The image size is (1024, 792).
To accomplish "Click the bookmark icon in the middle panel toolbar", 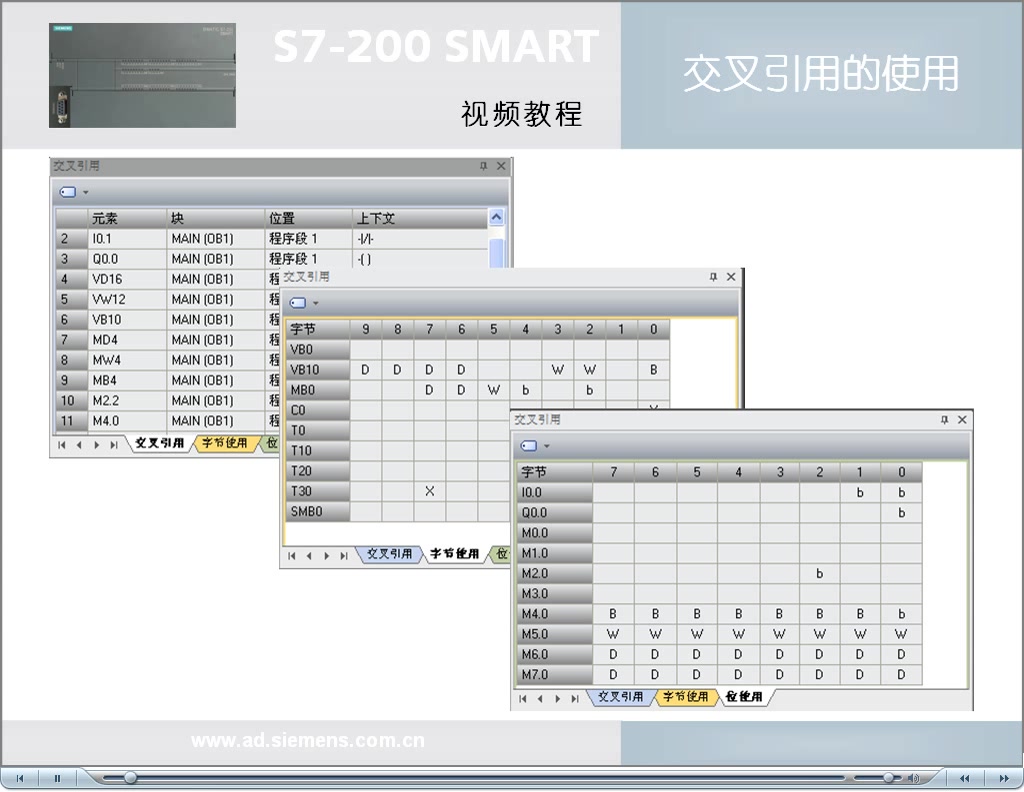I will coord(300,302).
